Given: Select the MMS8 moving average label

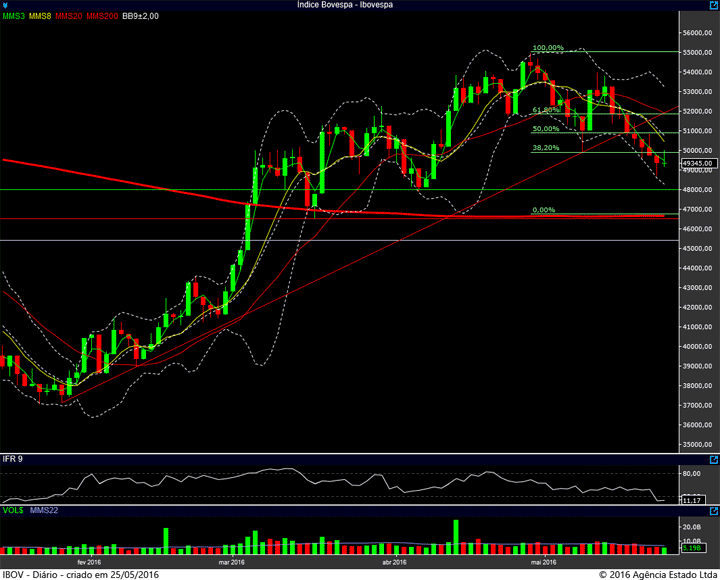Looking at the screenshot, I should click(x=40, y=16).
